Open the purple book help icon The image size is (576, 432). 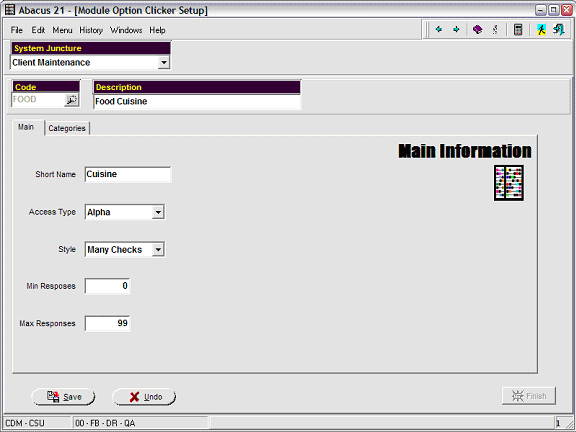[477, 29]
